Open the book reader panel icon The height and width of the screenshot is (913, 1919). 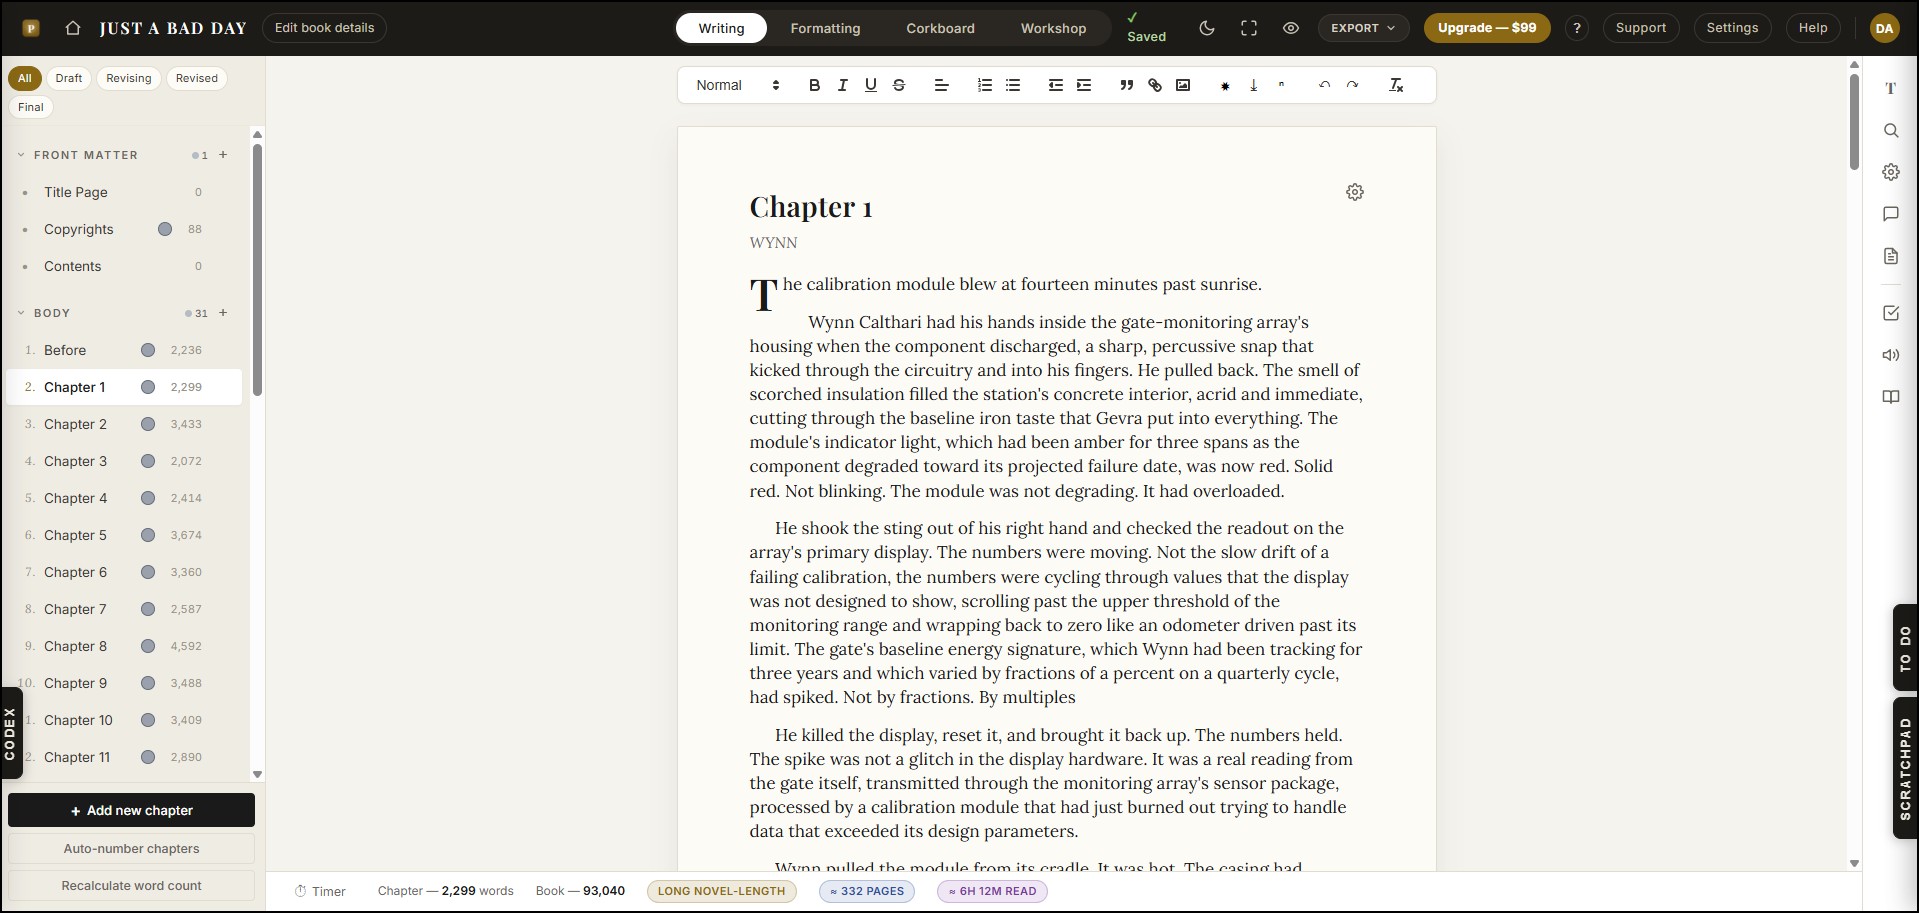tap(1890, 397)
